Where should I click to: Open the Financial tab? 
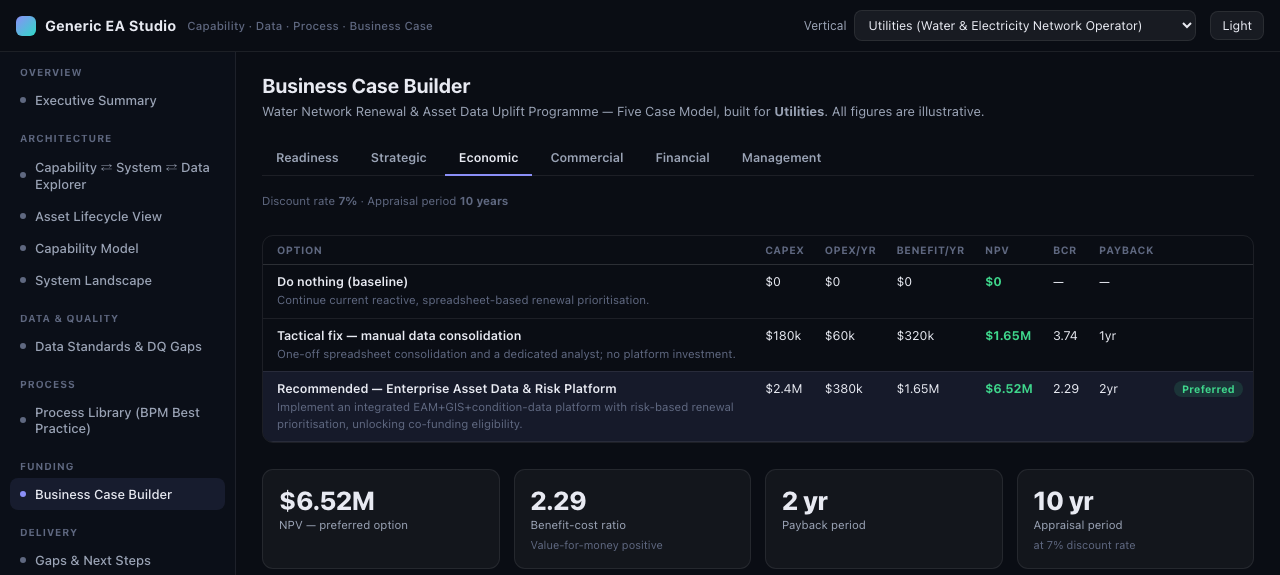(683, 158)
